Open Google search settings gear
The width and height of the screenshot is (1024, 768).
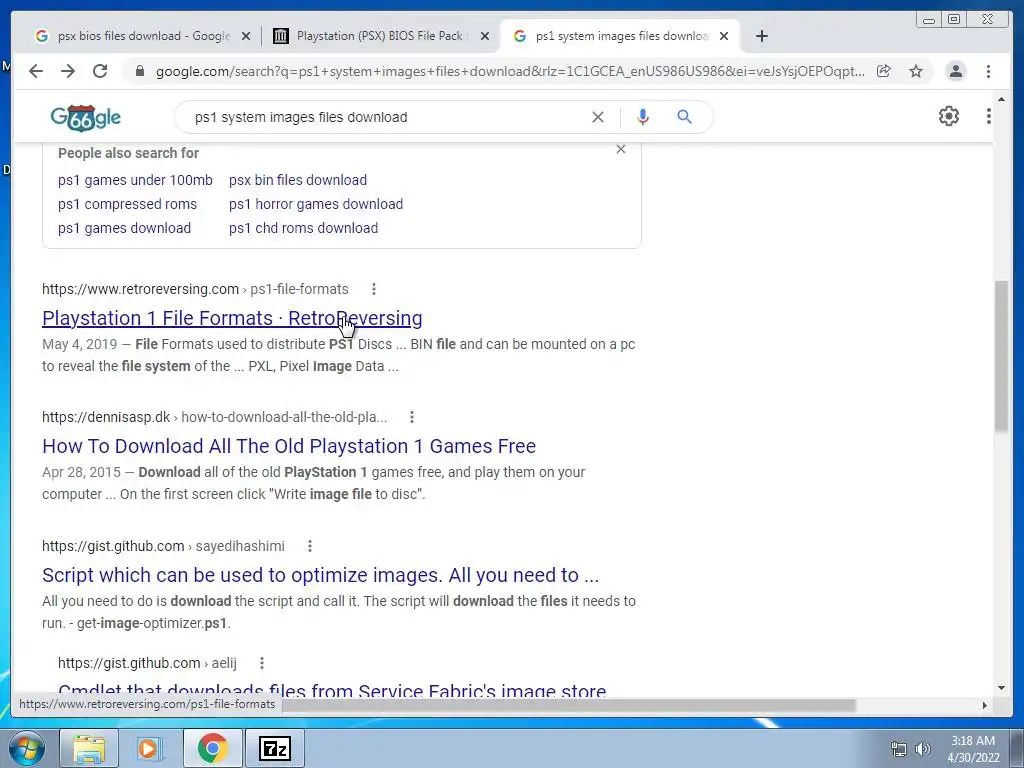[948, 116]
